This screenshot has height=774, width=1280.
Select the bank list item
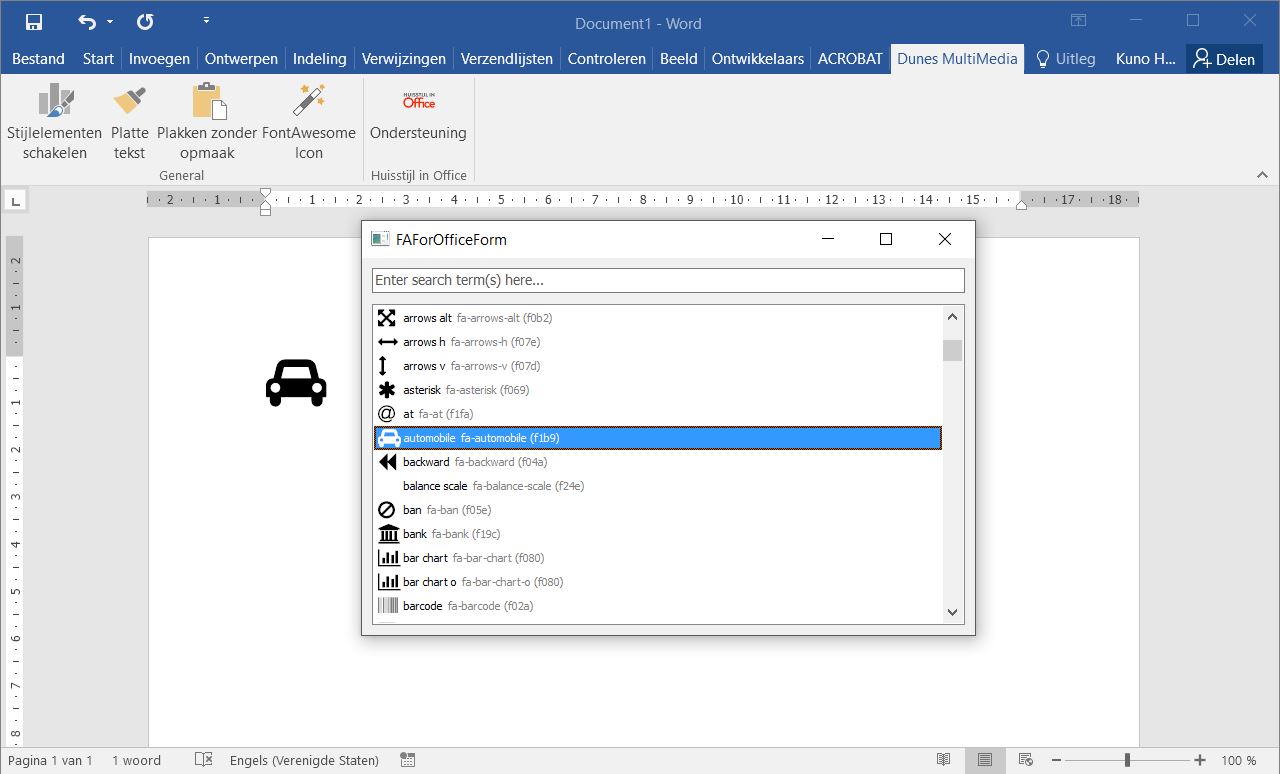click(x=657, y=534)
